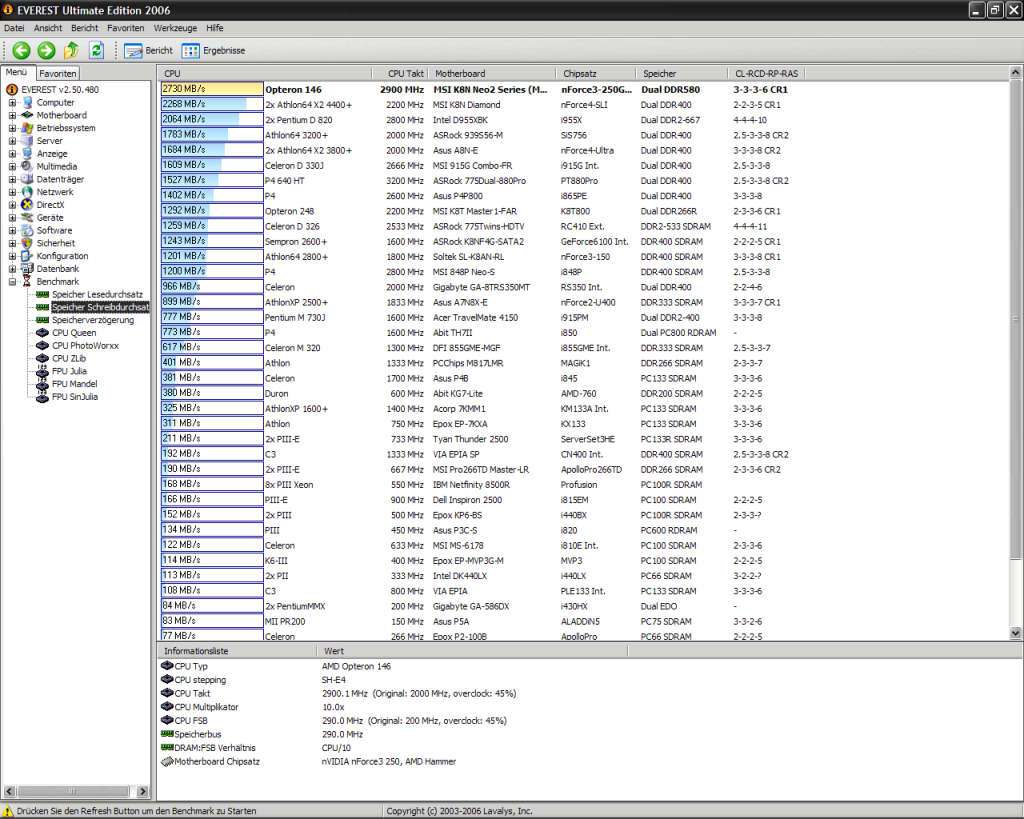Screen dimensions: 1024x819
Task: Sort by the Motherboard column header
Action: (492, 73)
